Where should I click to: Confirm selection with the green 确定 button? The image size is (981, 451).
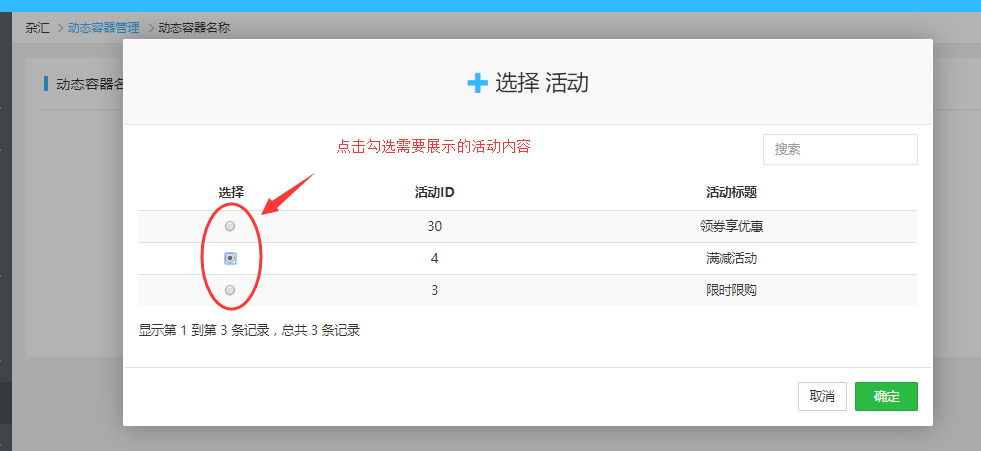[x=886, y=396]
